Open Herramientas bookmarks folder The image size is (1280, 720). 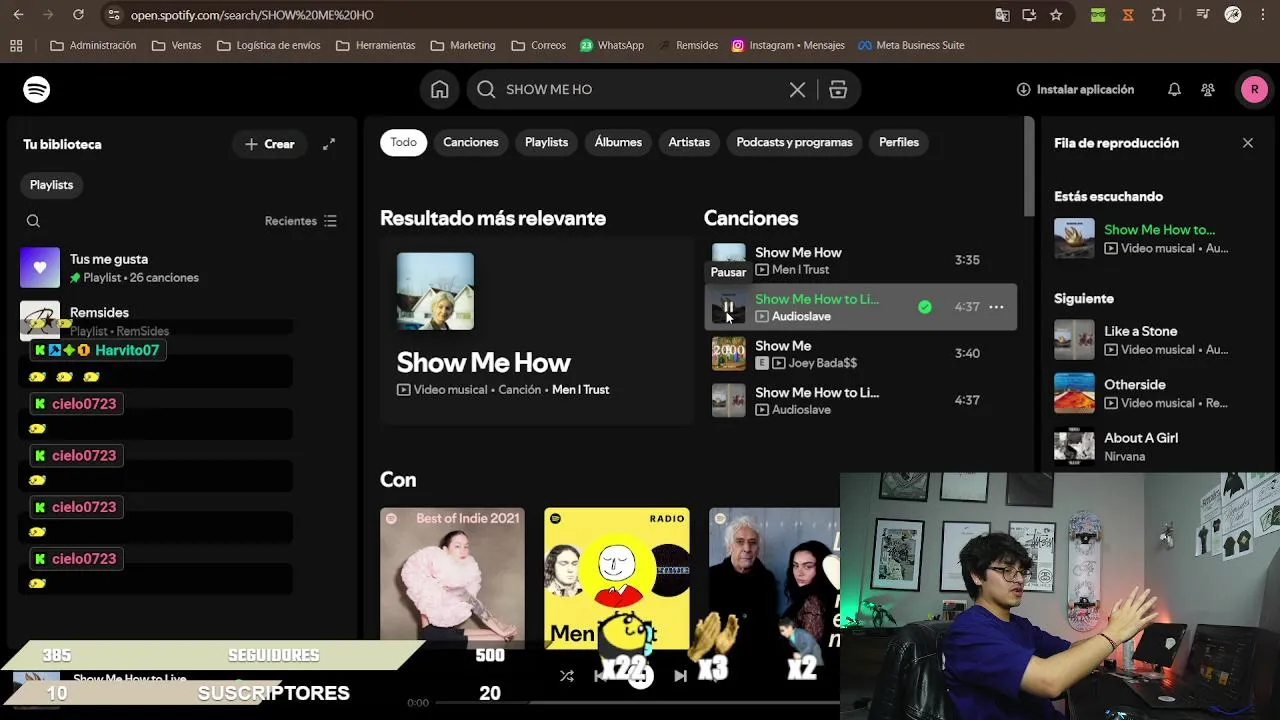pyautogui.click(x=375, y=45)
